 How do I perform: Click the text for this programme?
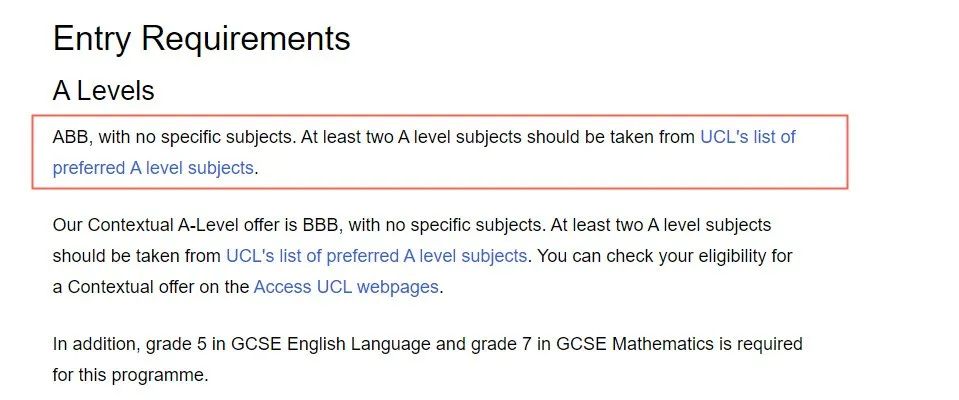(x=130, y=375)
